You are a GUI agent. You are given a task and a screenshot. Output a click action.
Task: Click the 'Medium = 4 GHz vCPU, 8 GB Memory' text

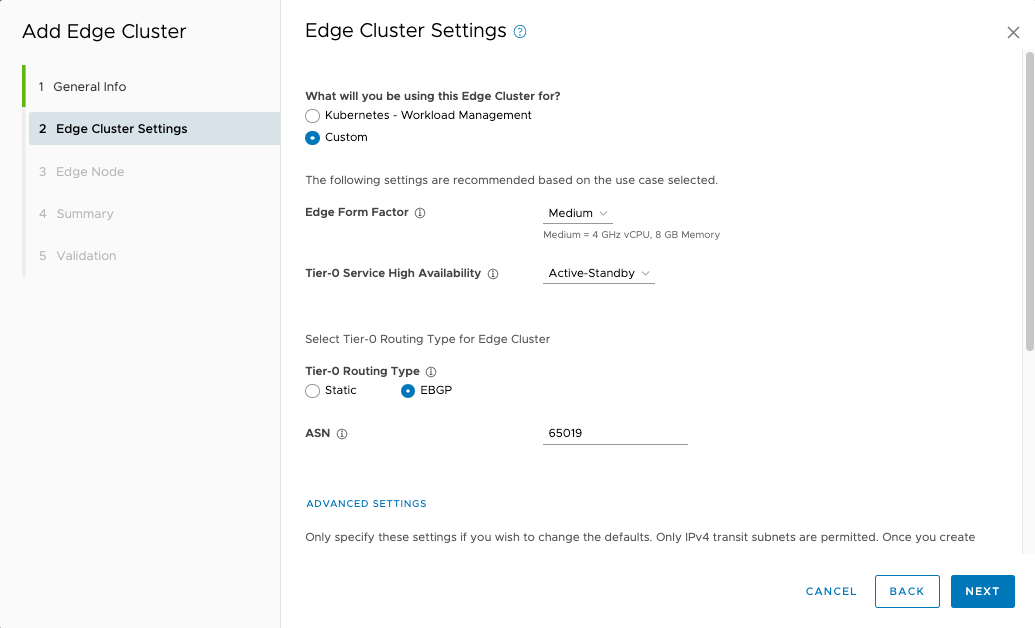(631, 234)
